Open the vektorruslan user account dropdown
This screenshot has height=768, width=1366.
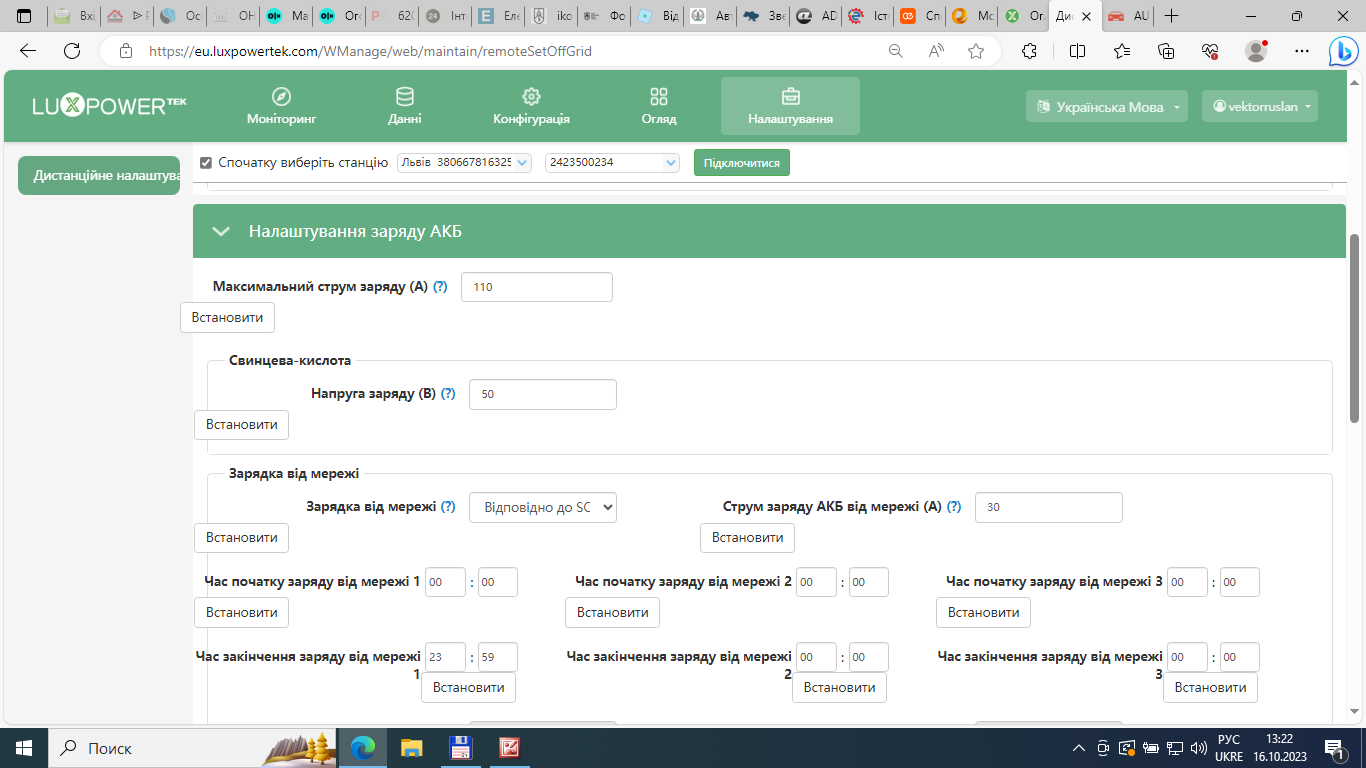pyautogui.click(x=1260, y=107)
